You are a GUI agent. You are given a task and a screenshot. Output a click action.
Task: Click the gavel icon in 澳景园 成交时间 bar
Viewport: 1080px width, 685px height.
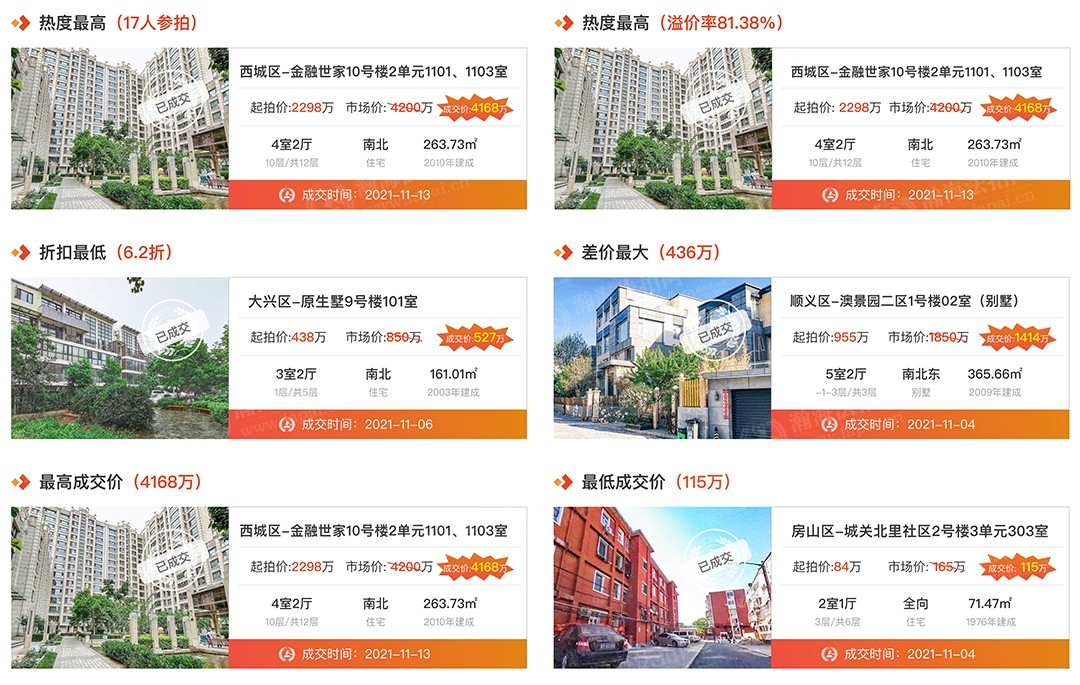830,425
